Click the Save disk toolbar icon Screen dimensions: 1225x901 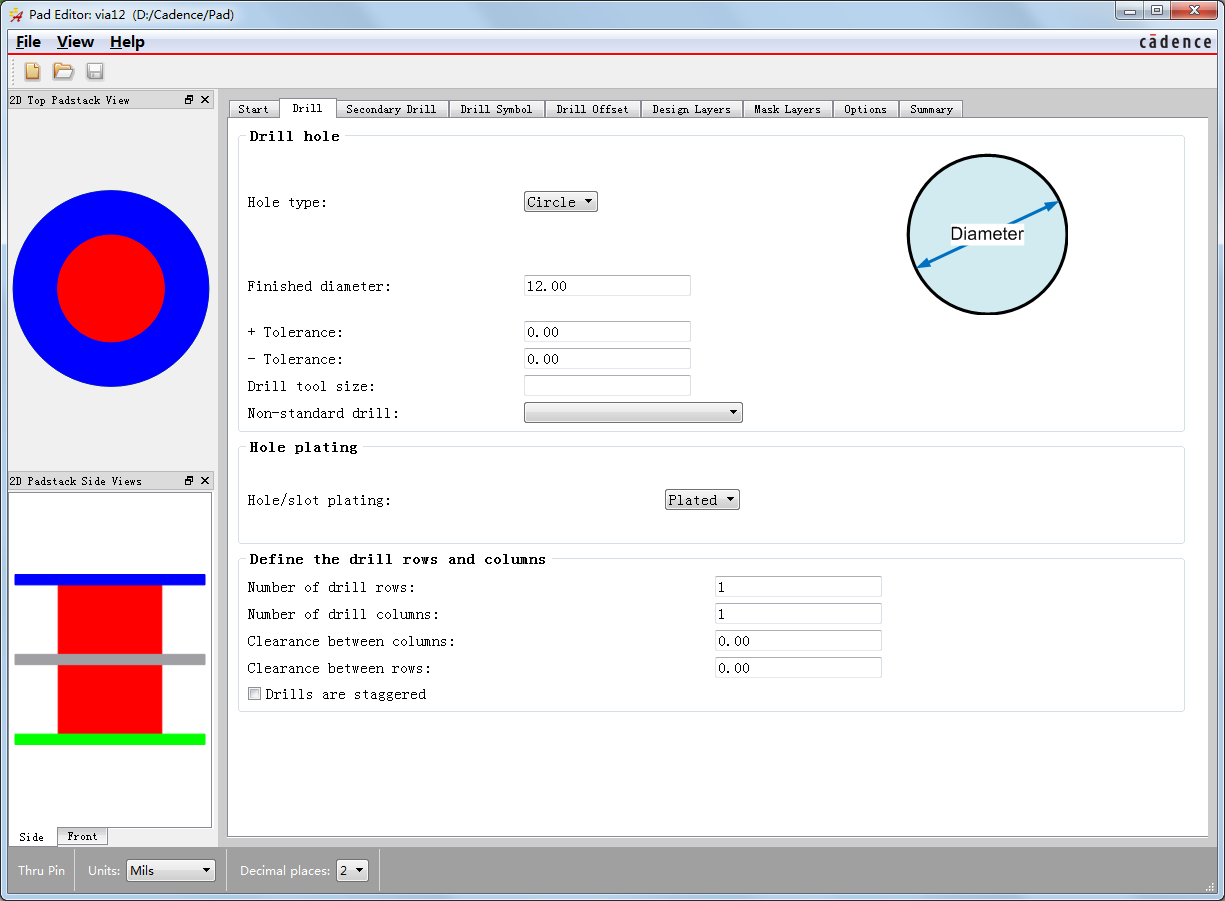coord(95,71)
